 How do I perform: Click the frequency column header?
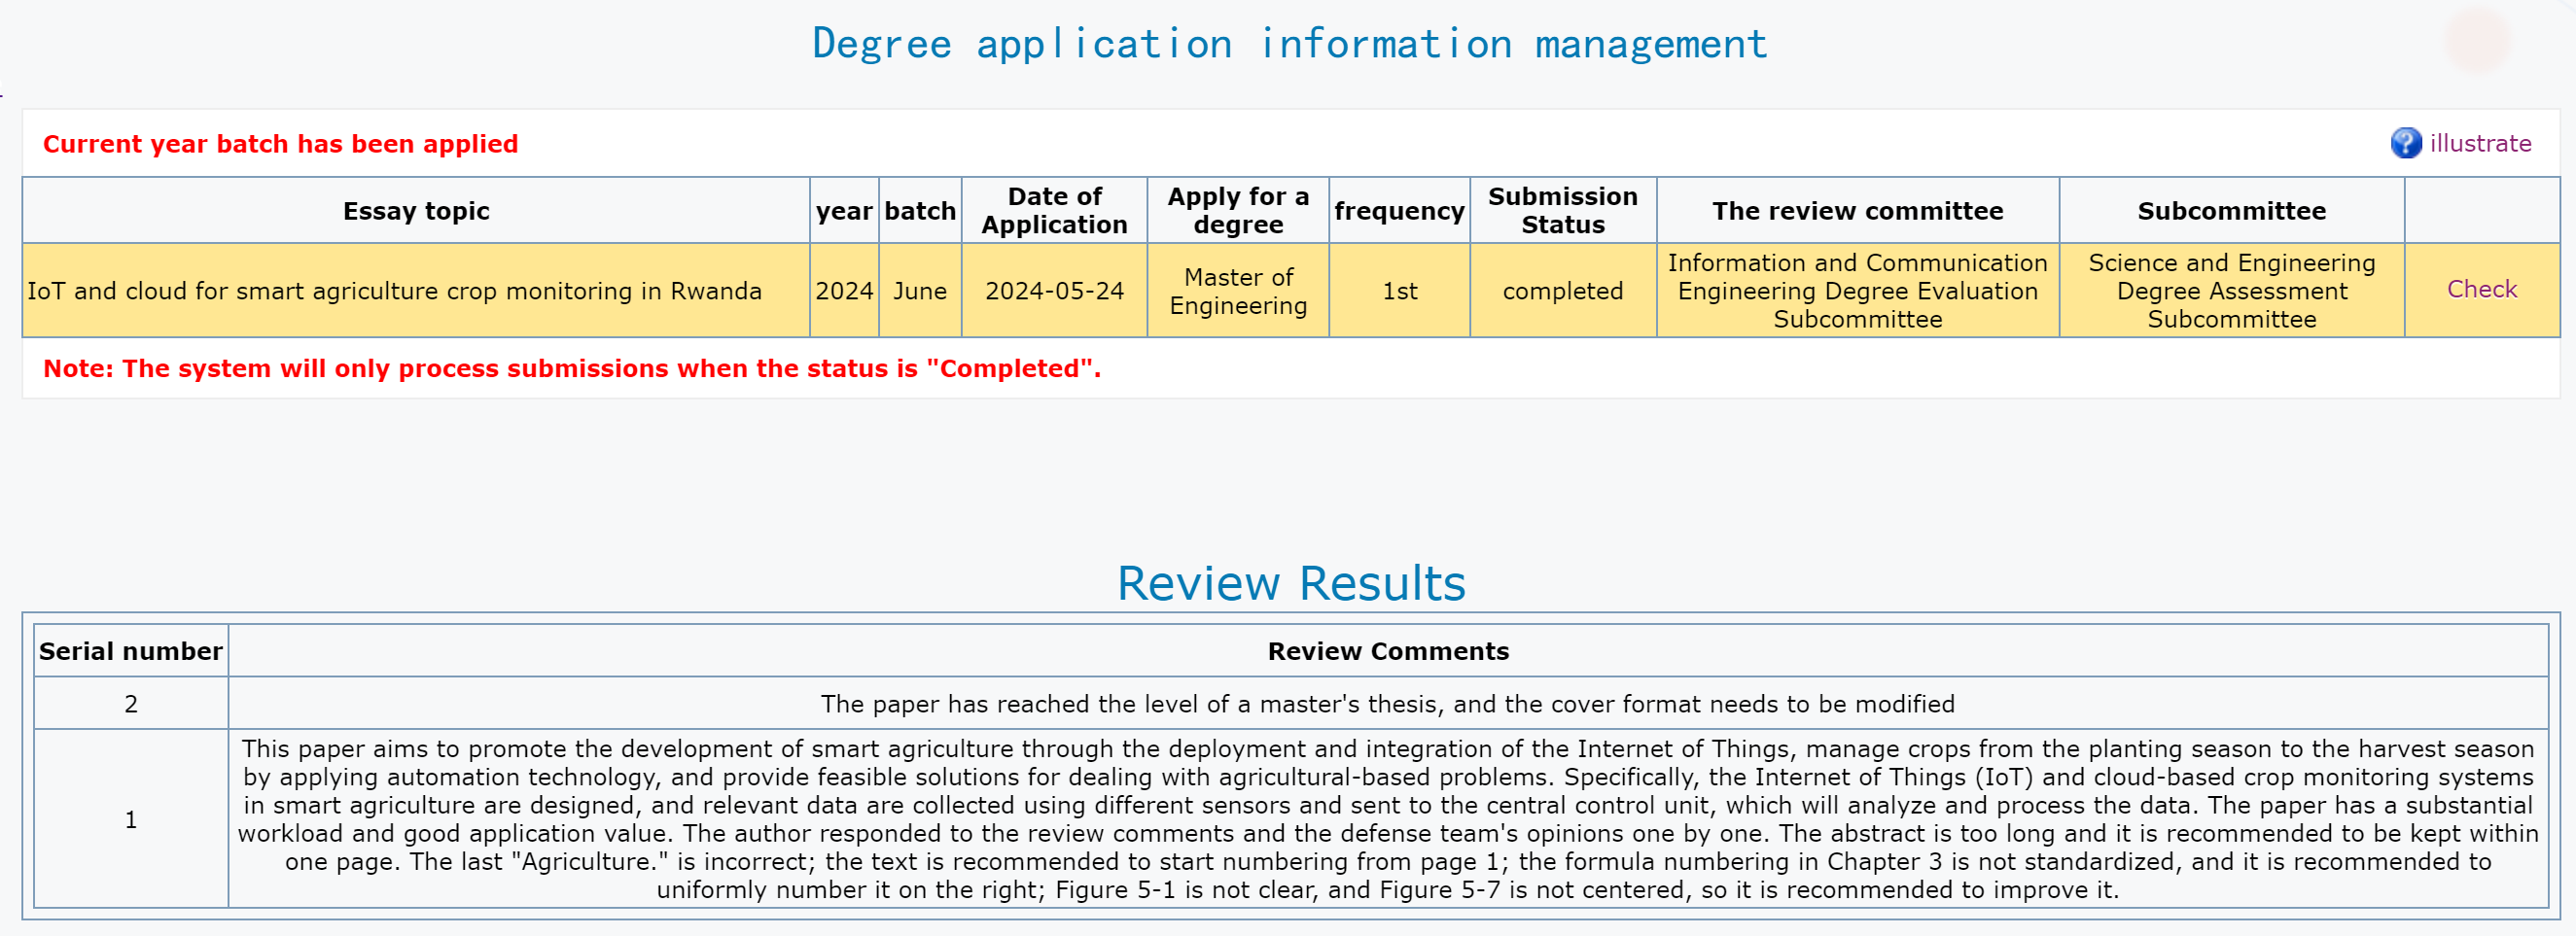pyautogui.click(x=1399, y=211)
